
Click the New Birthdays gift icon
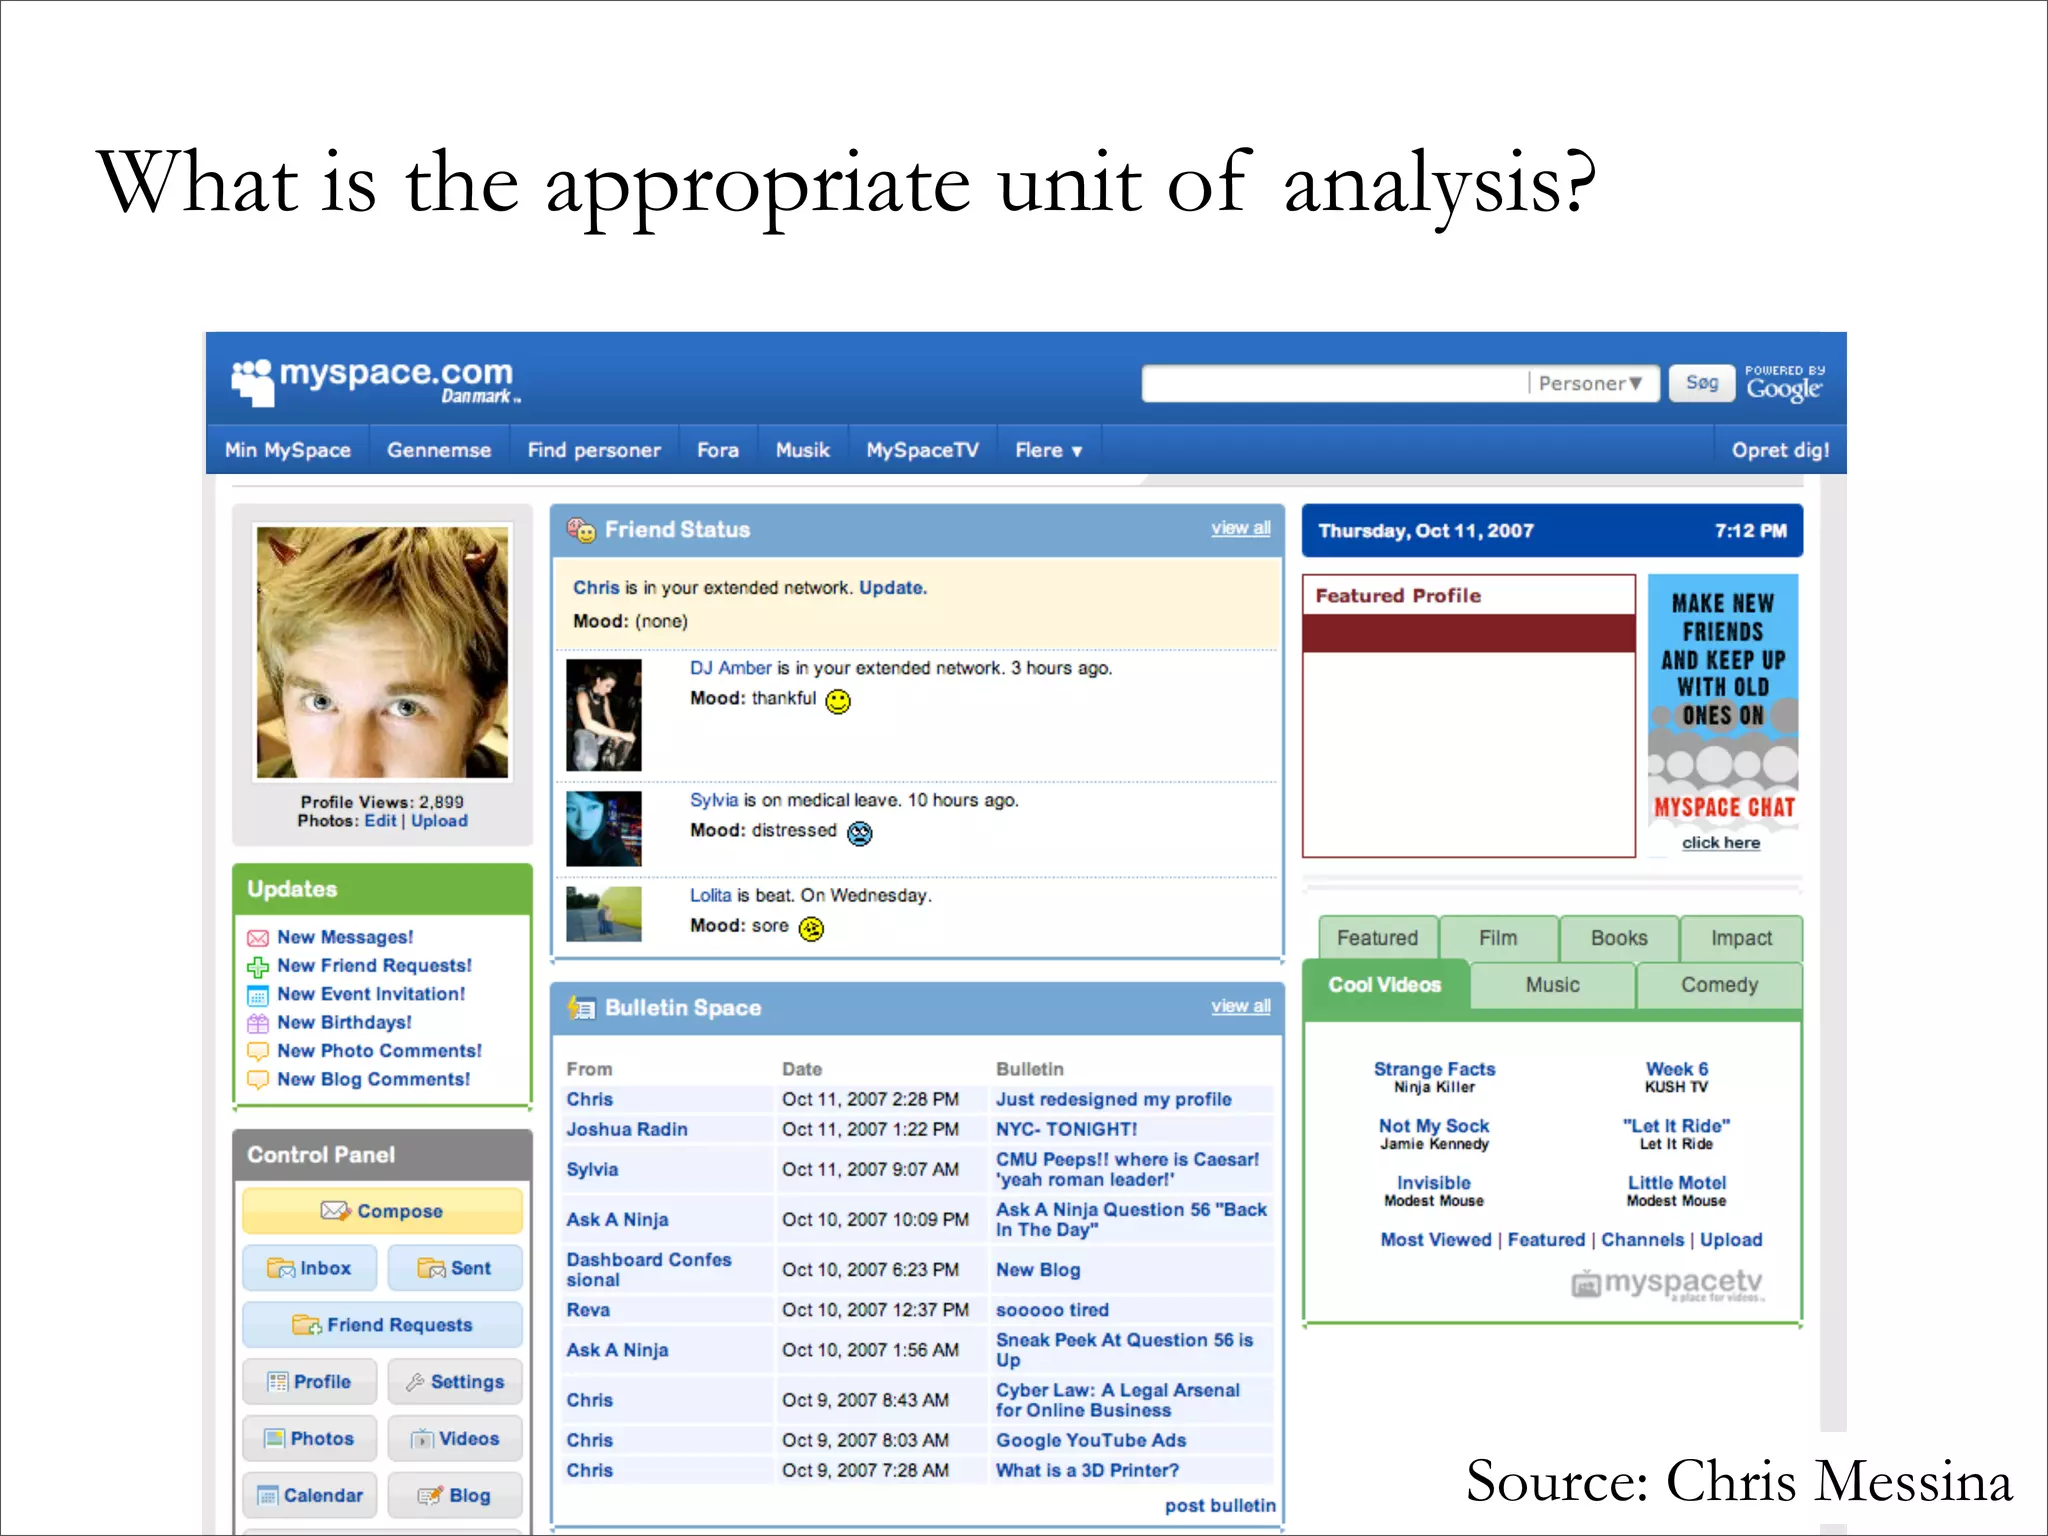point(257,1023)
